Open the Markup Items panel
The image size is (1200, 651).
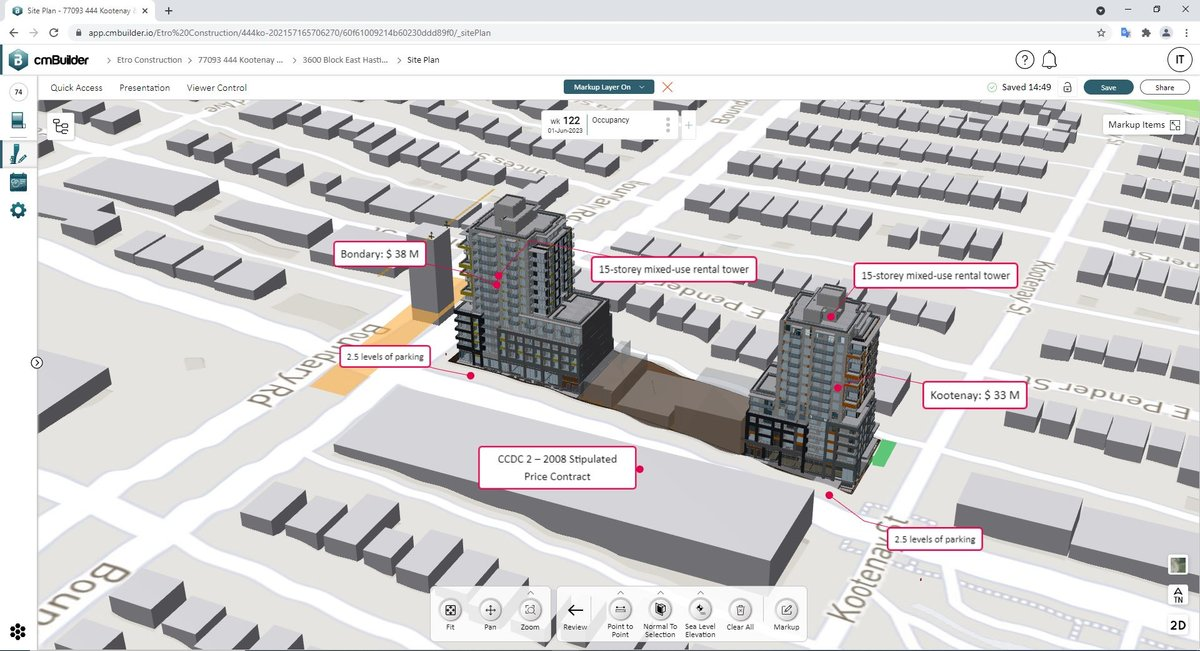pyautogui.click(x=1145, y=125)
